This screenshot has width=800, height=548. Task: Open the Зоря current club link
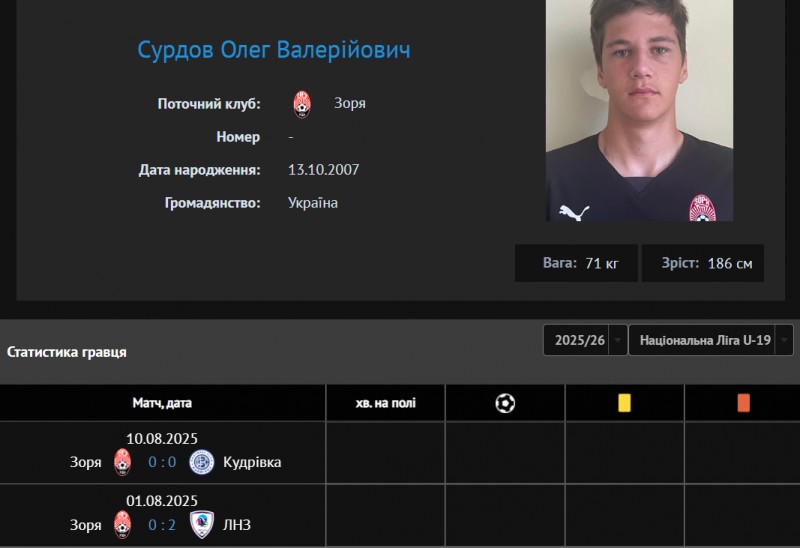coord(349,103)
